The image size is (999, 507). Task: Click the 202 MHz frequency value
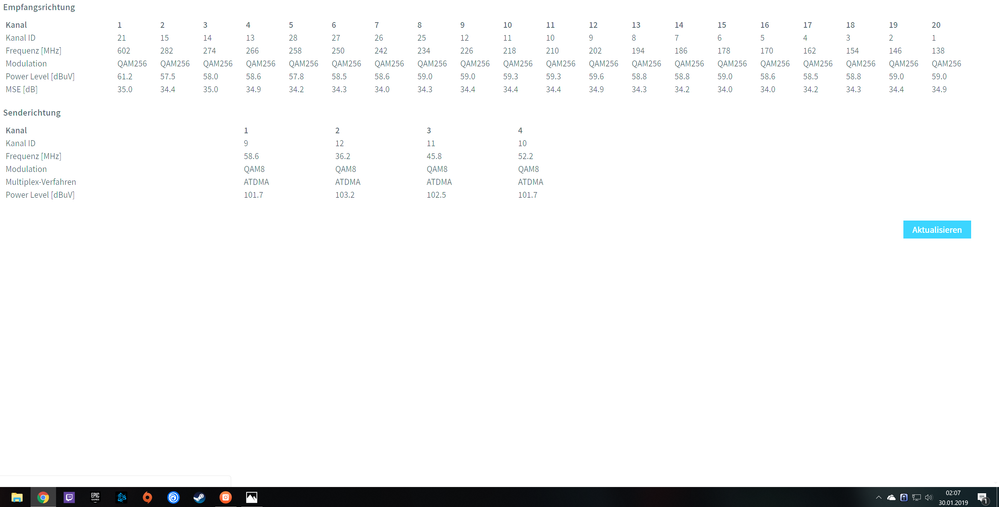[595, 51]
